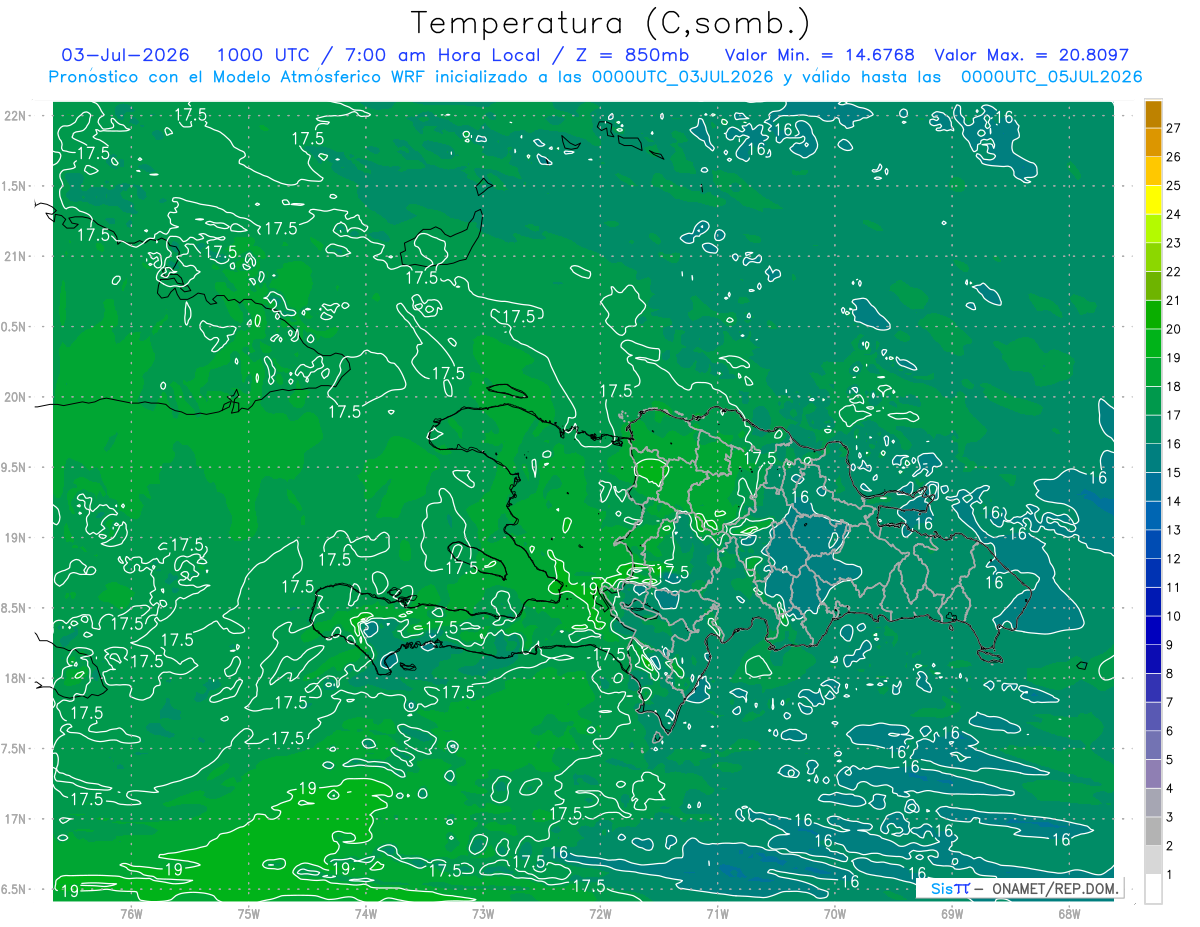Click the latitude label 17N
This screenshot has height=927, width=1200.
click(16, 819)
